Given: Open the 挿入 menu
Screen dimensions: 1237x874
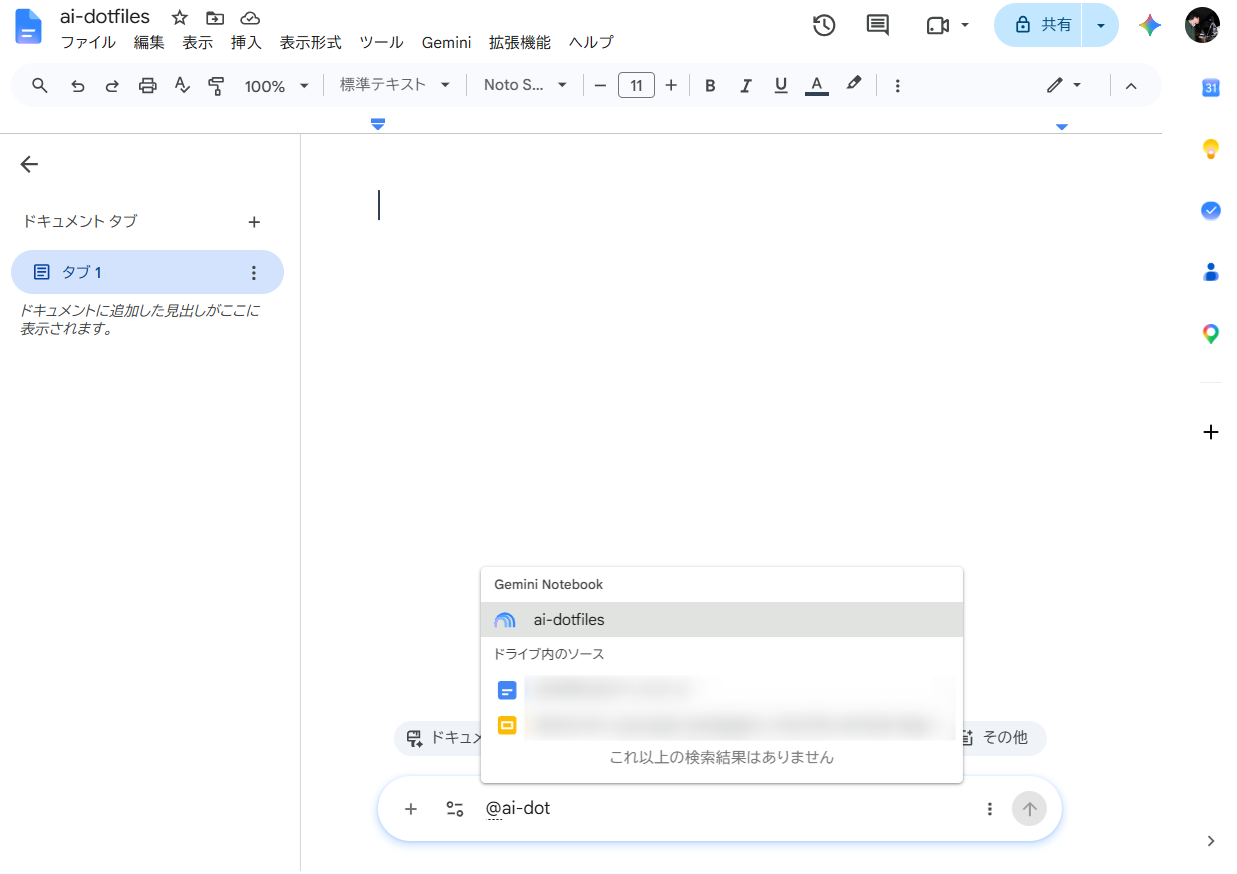Looking at the screenshot, I should click(x=246, y=43).
